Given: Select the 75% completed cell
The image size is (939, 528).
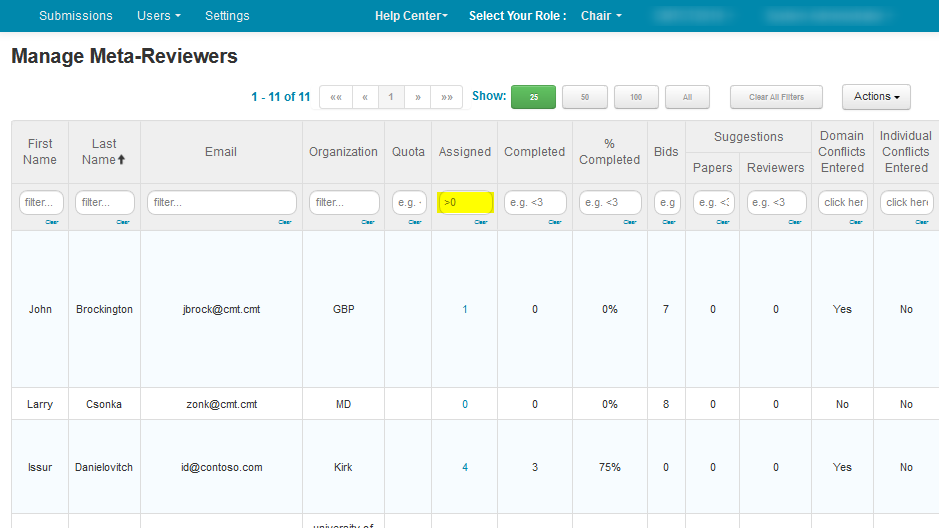Looking at the screenshot, I should point(610,468).
